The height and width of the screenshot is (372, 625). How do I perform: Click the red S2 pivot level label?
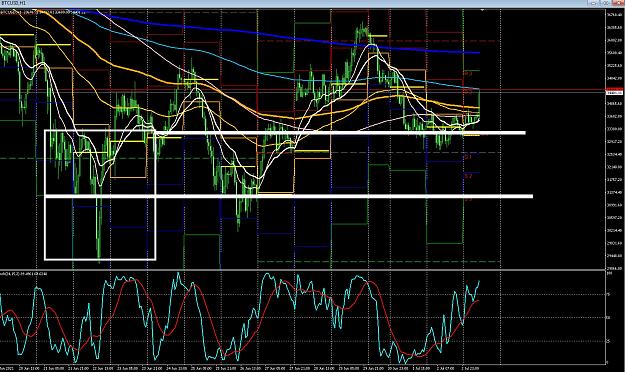click(468, 176)
